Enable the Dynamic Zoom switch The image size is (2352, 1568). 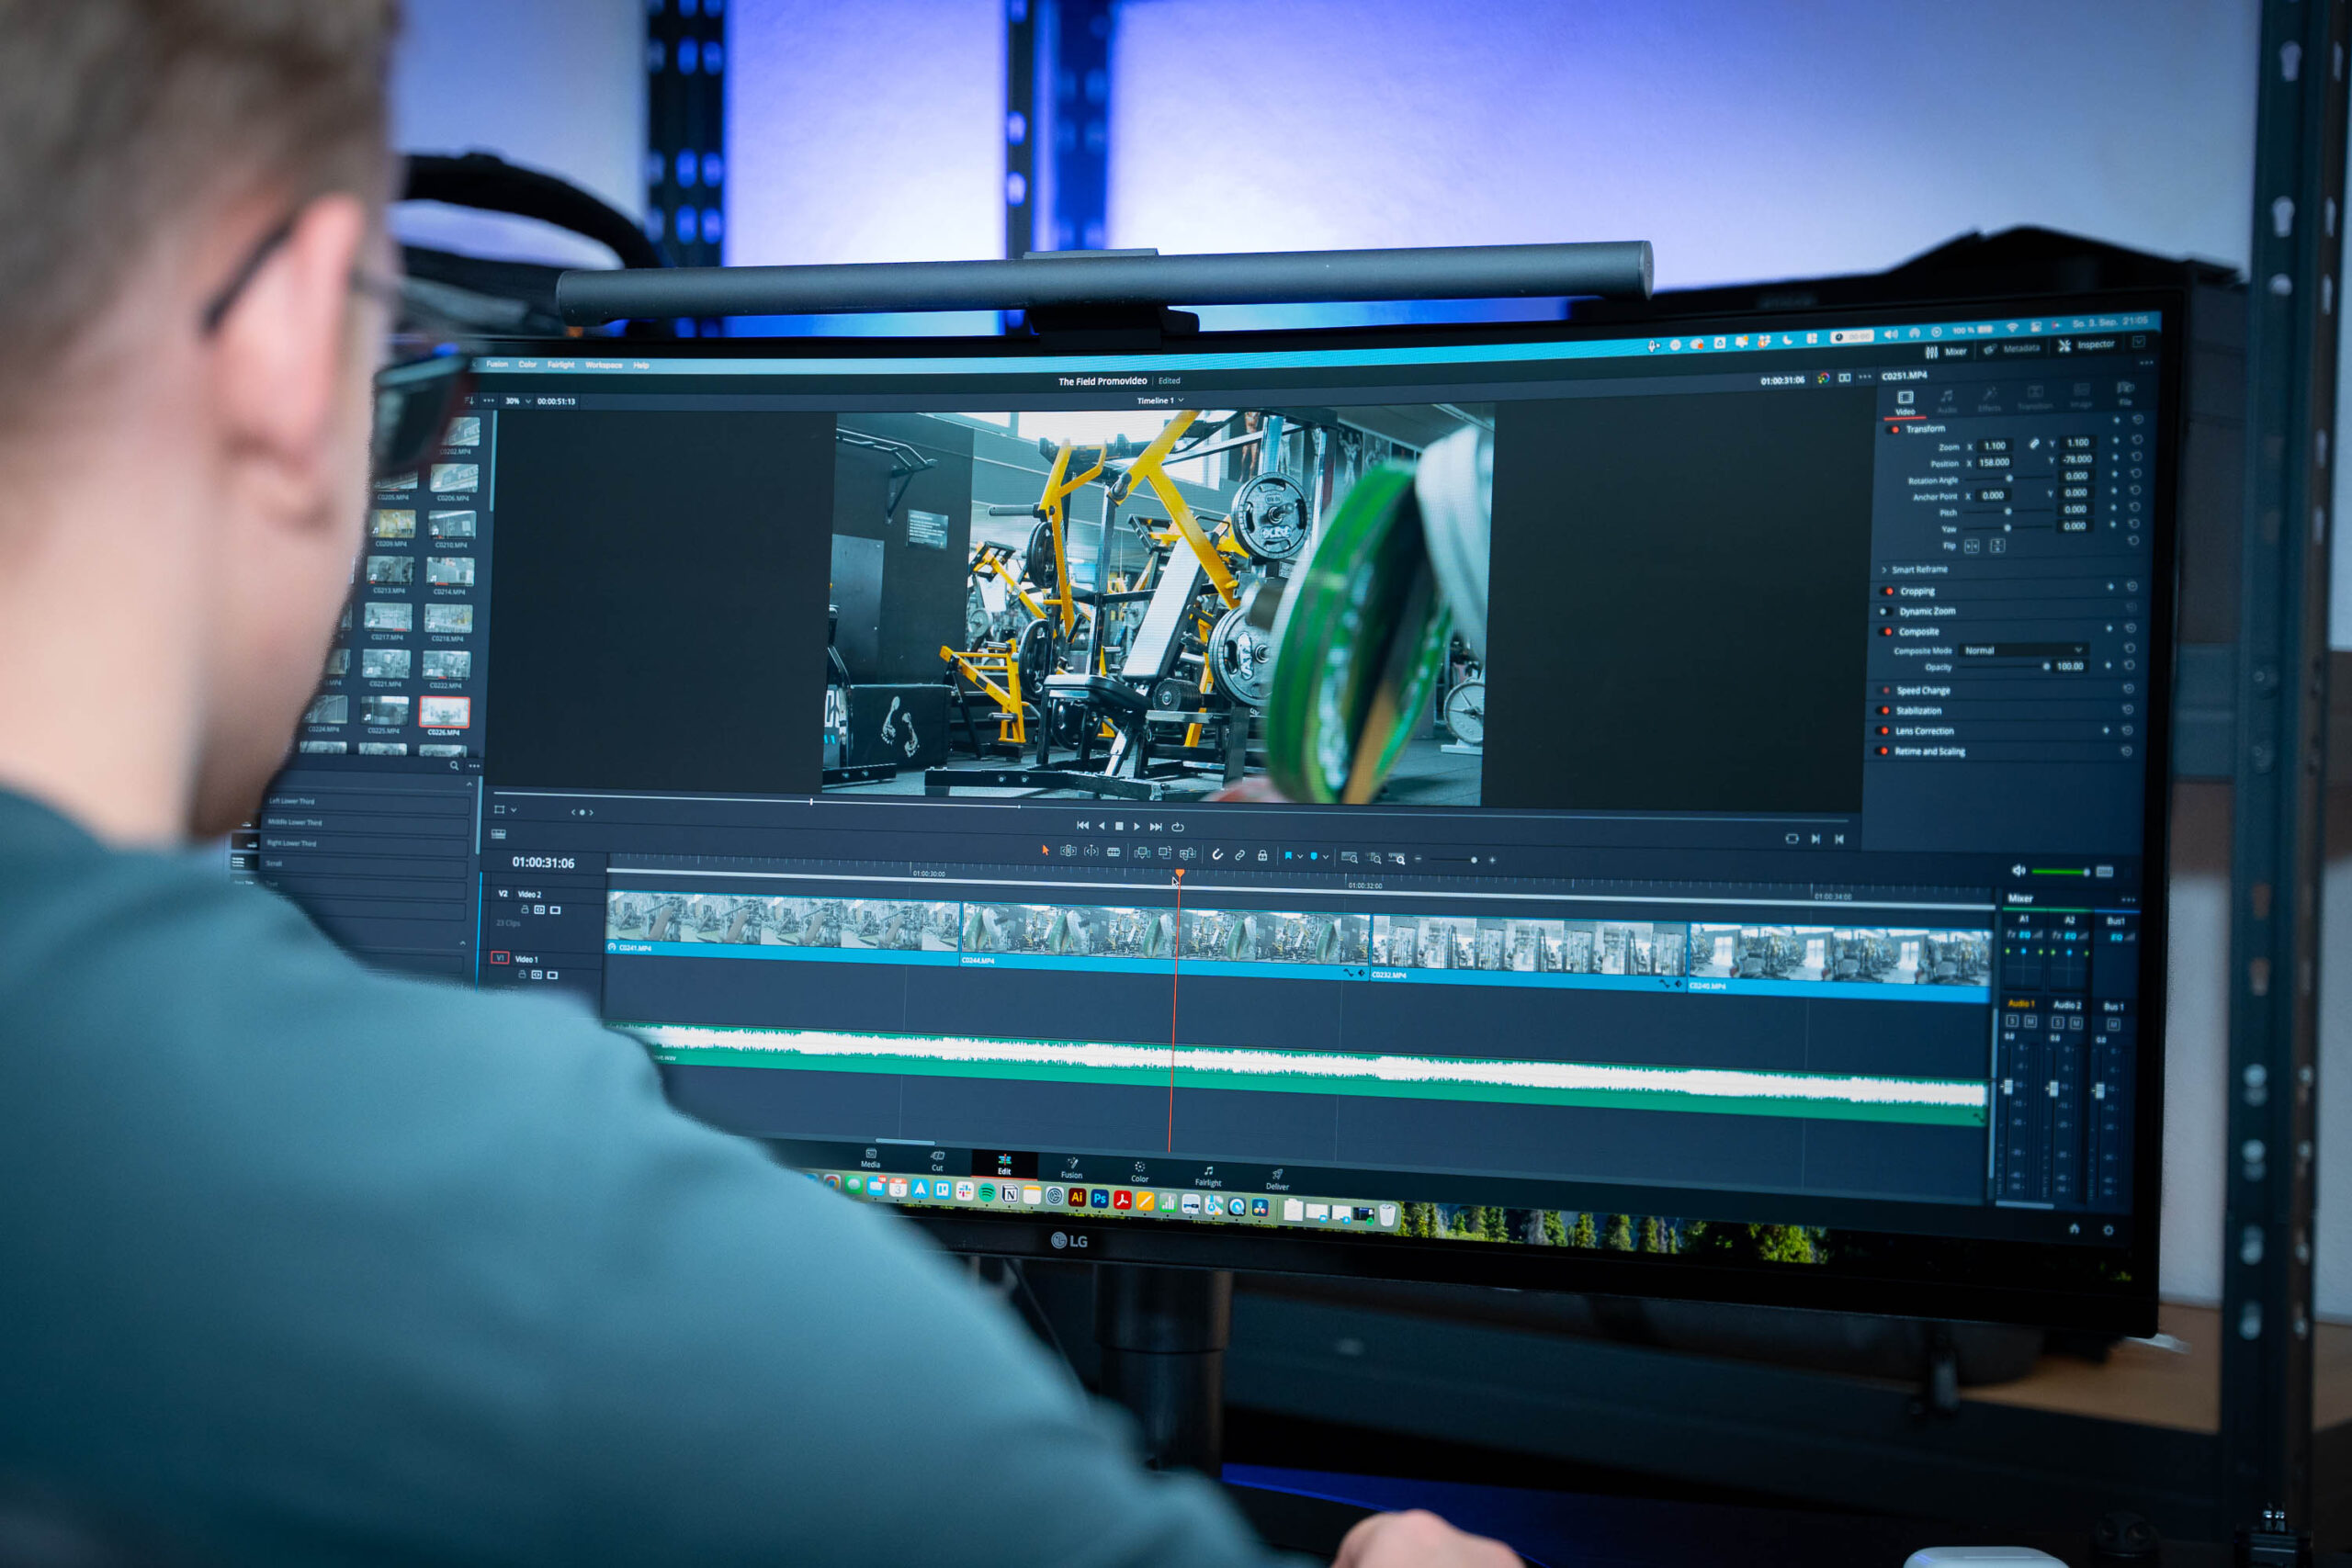click(1886, 612)
